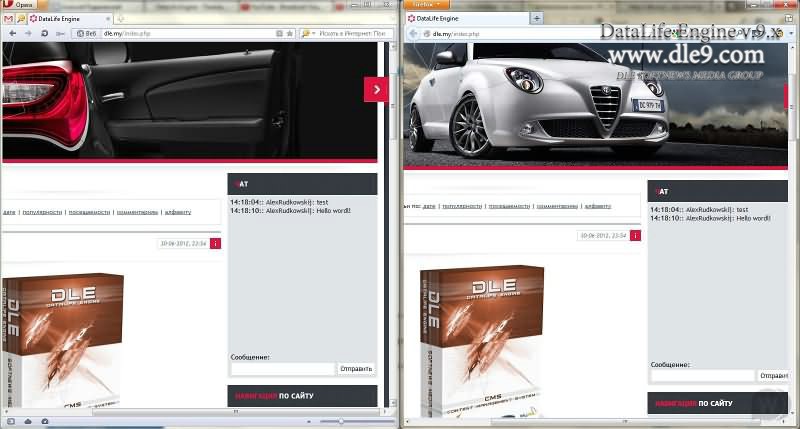Focus the Opera address bar showing dle.my

[188, 34]
